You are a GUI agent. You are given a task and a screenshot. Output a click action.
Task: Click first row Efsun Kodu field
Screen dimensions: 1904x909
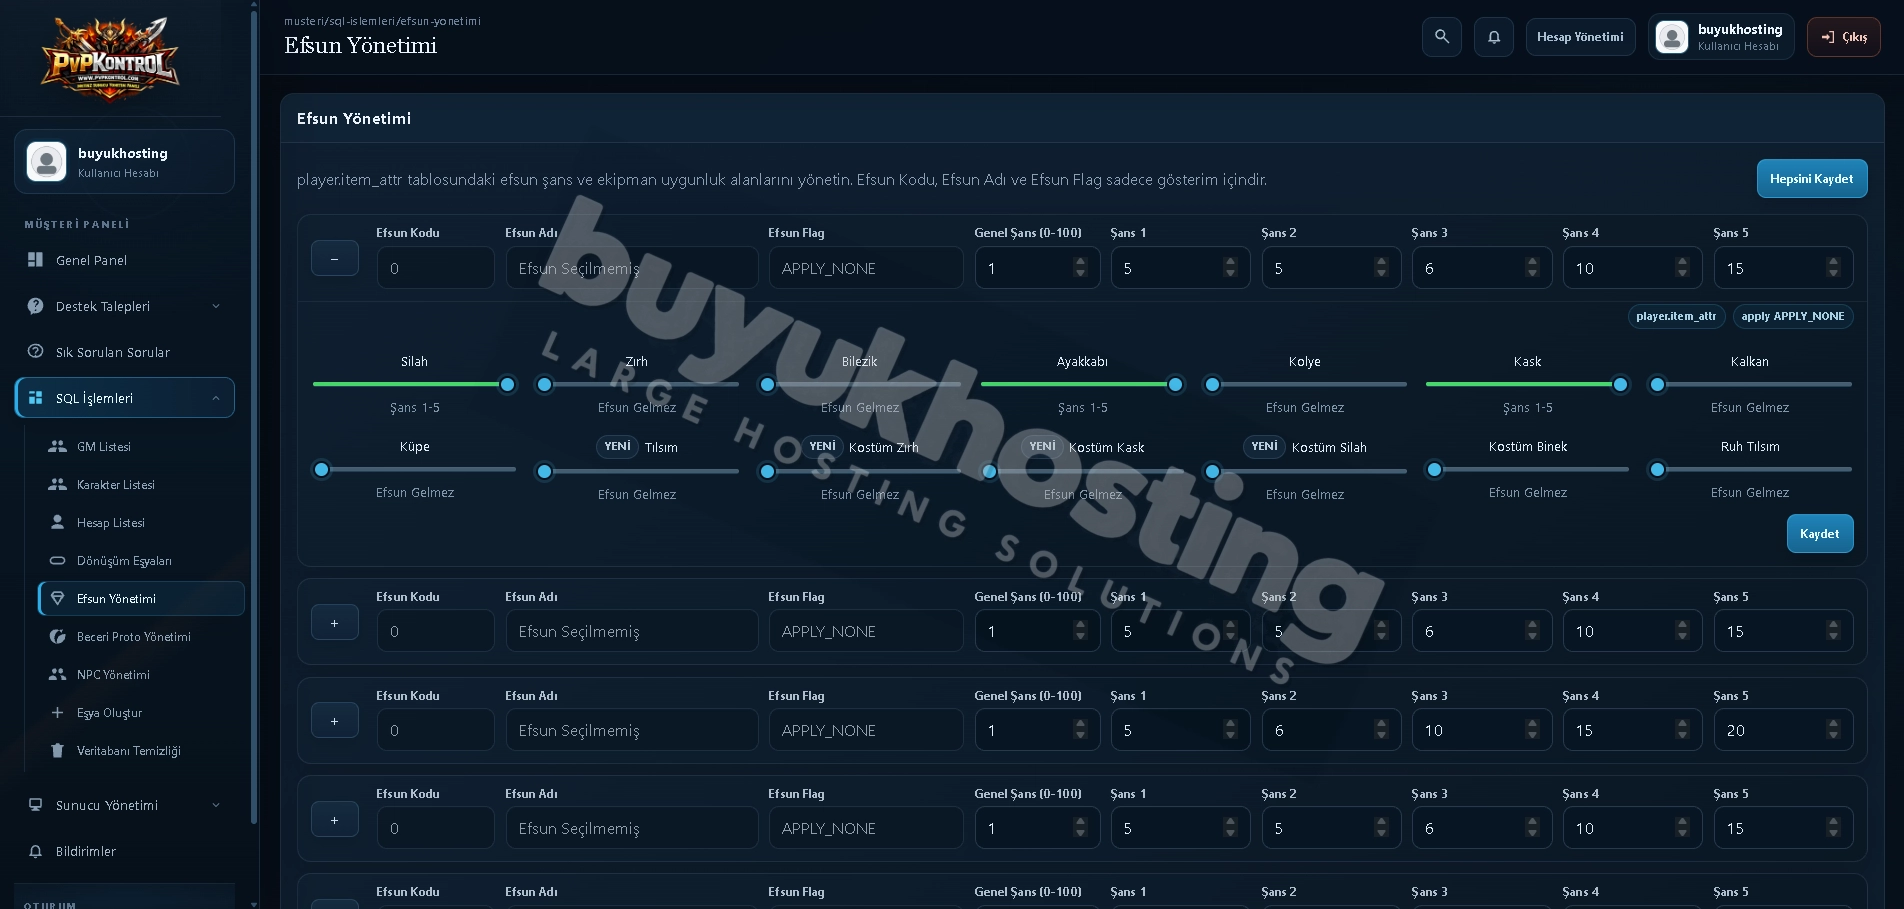point(435,268)
